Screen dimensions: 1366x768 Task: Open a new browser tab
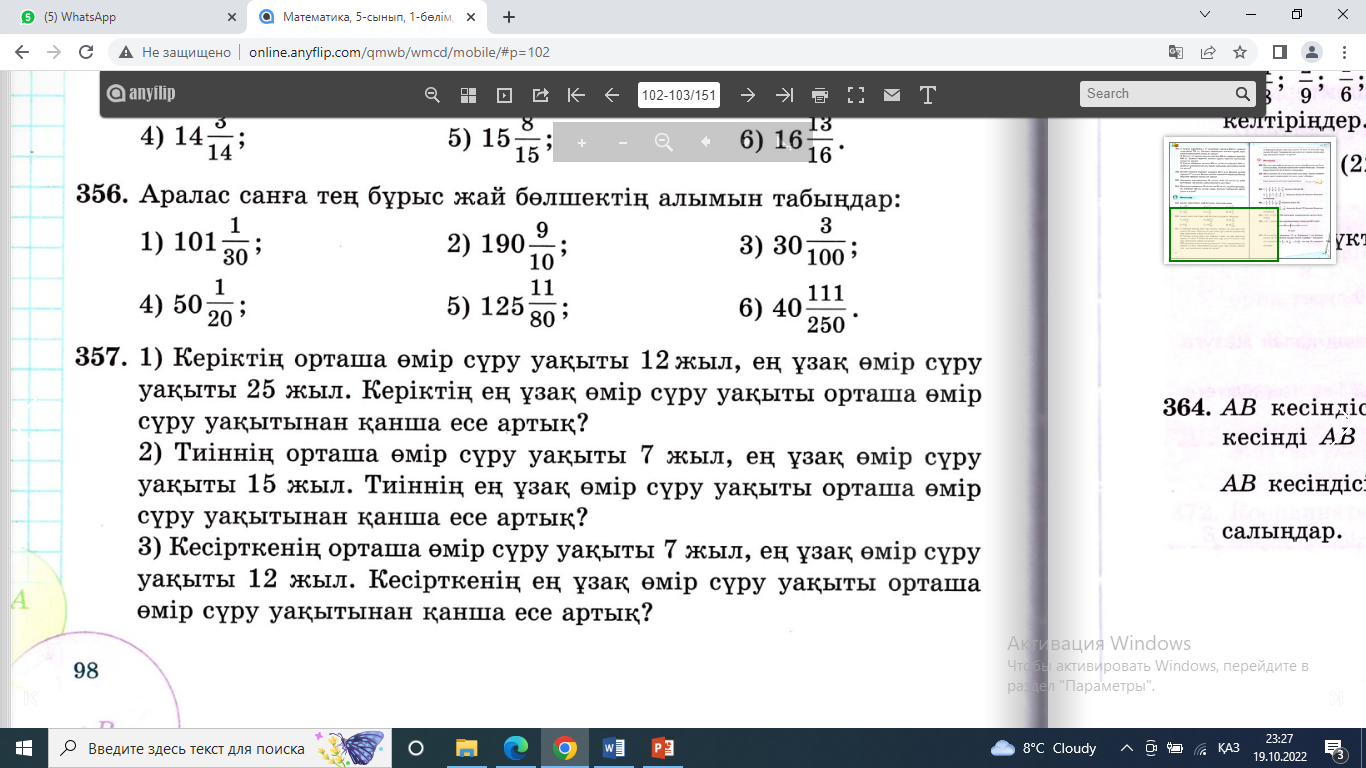pyautogui.click(x=509, y=17)
